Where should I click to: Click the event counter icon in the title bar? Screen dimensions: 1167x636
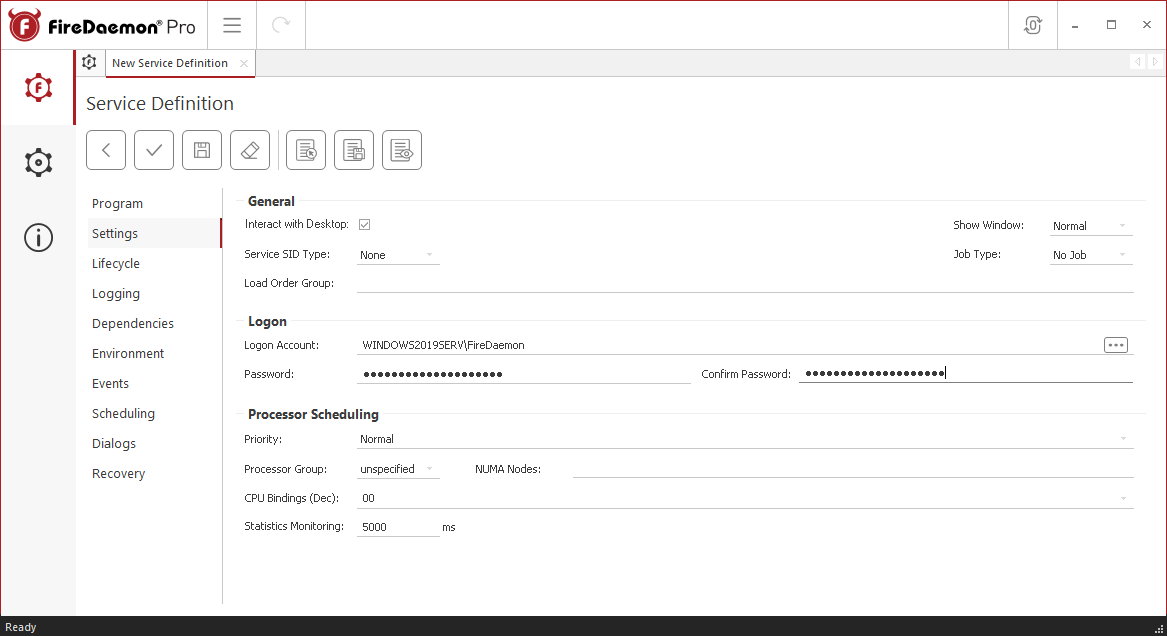(1032, 24)
